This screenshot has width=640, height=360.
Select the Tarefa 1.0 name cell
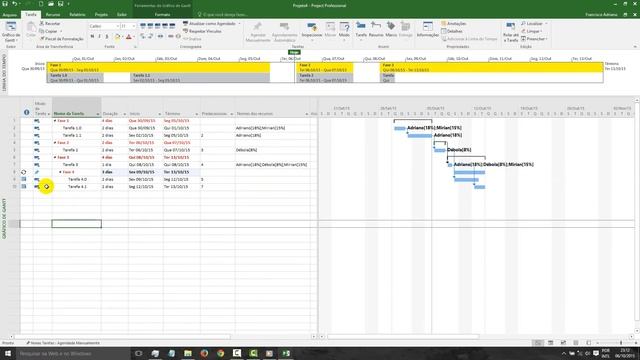click(76, 128)
